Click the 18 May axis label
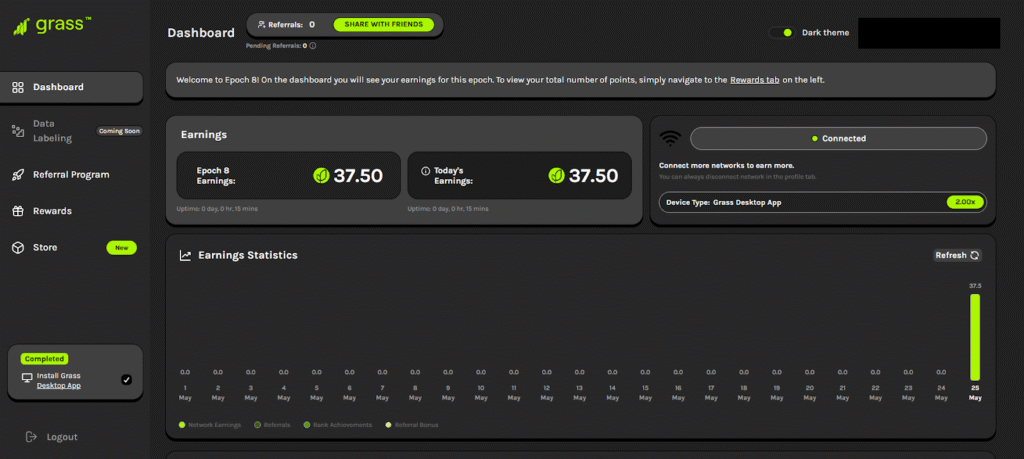 (x=744, y=394)
